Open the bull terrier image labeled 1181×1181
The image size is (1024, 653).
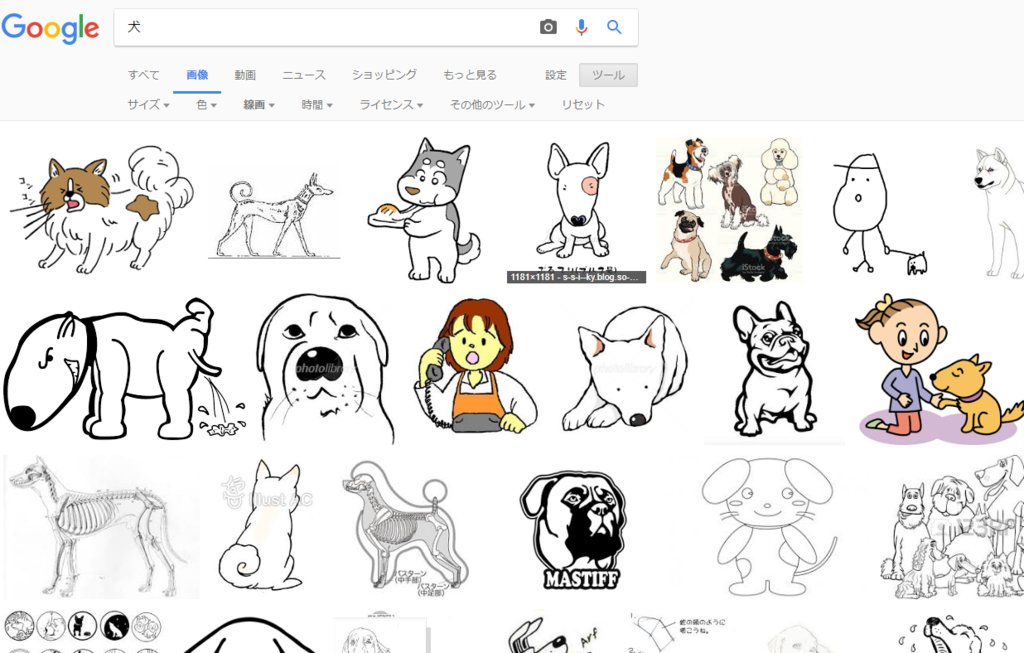point(577,210)
